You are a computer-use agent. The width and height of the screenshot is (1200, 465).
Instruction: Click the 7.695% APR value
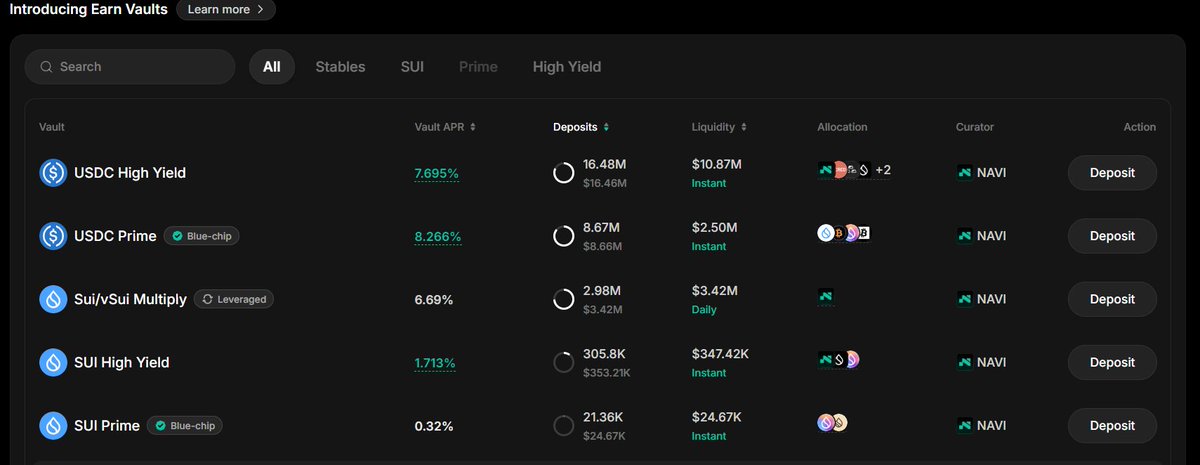coord(437,173)
